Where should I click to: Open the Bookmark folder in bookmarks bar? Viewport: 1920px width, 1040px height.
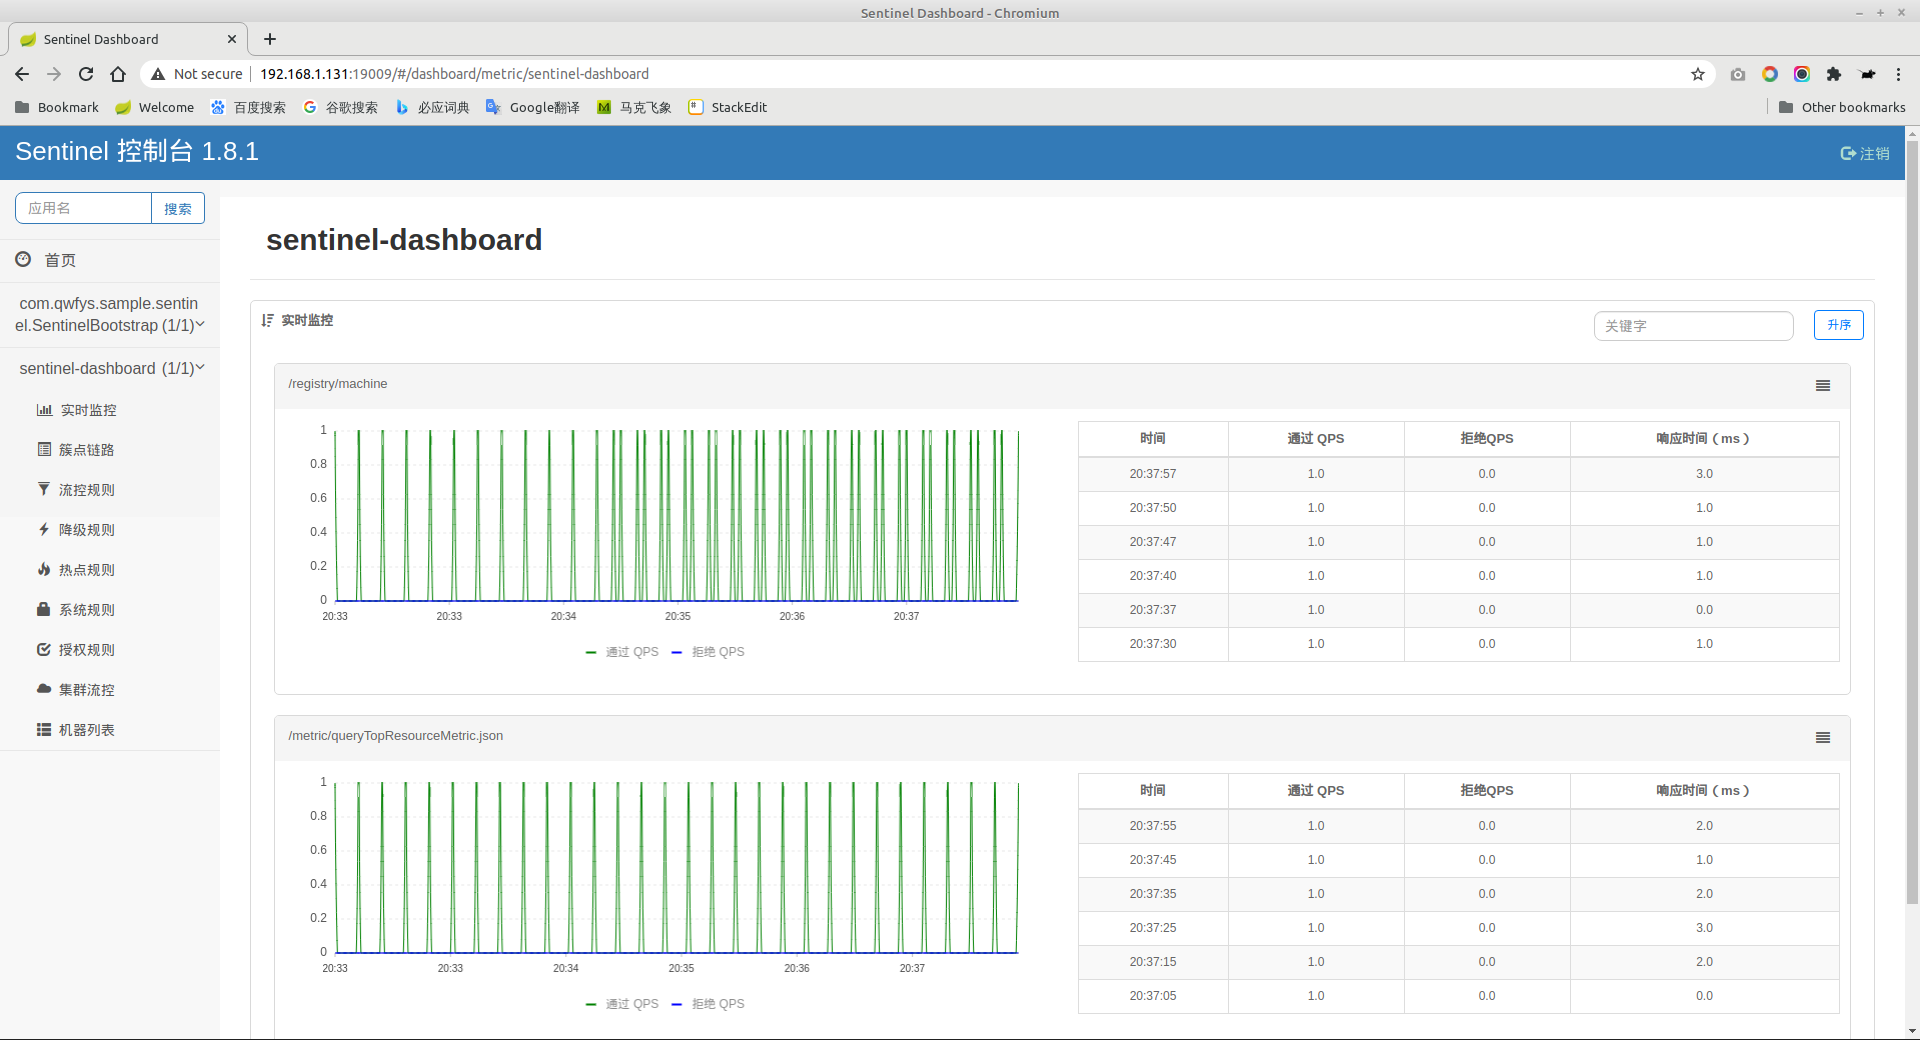(57, 107)
